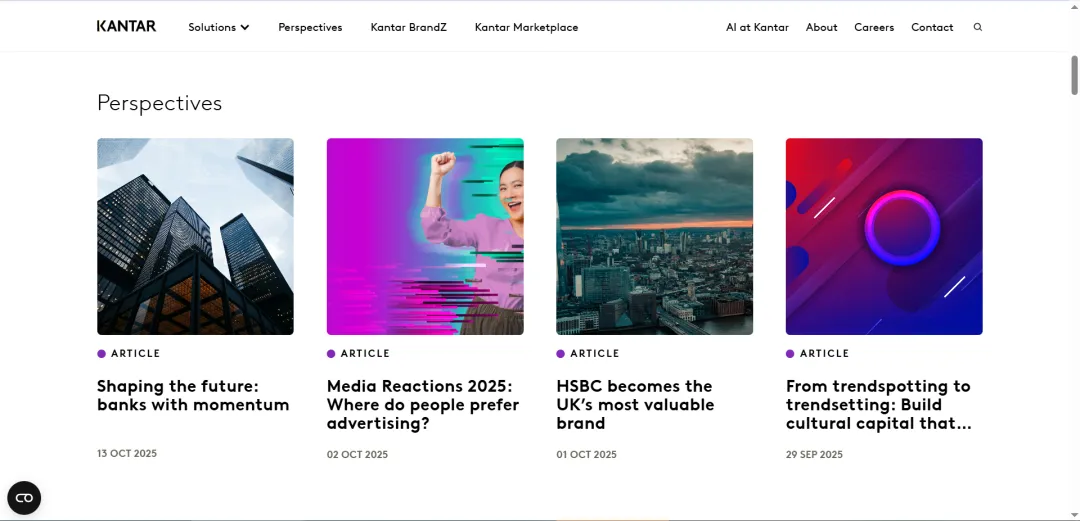Open 'From trendspotting to trendsetting' article
The height and width of the screenshot is (521, 1080).
coord(879,404)
